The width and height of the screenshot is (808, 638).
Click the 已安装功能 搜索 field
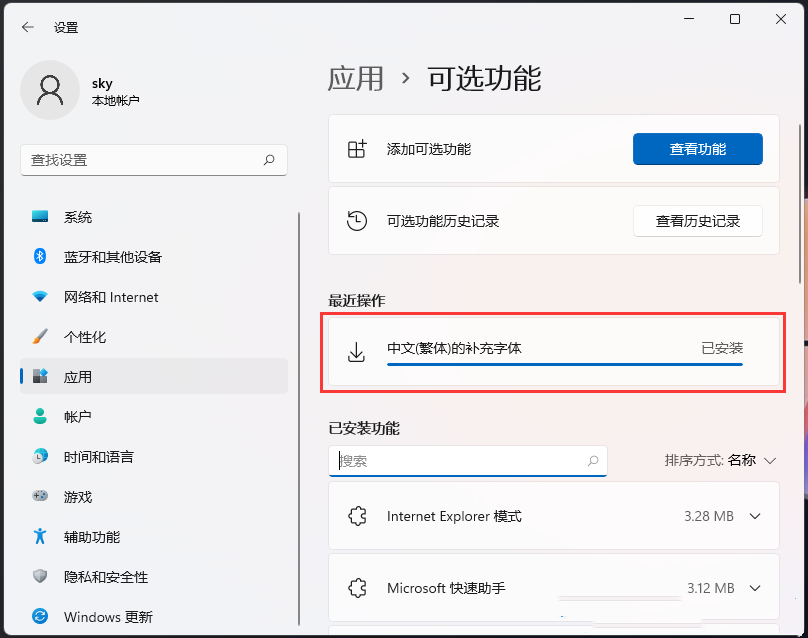(x=467, y=461)
